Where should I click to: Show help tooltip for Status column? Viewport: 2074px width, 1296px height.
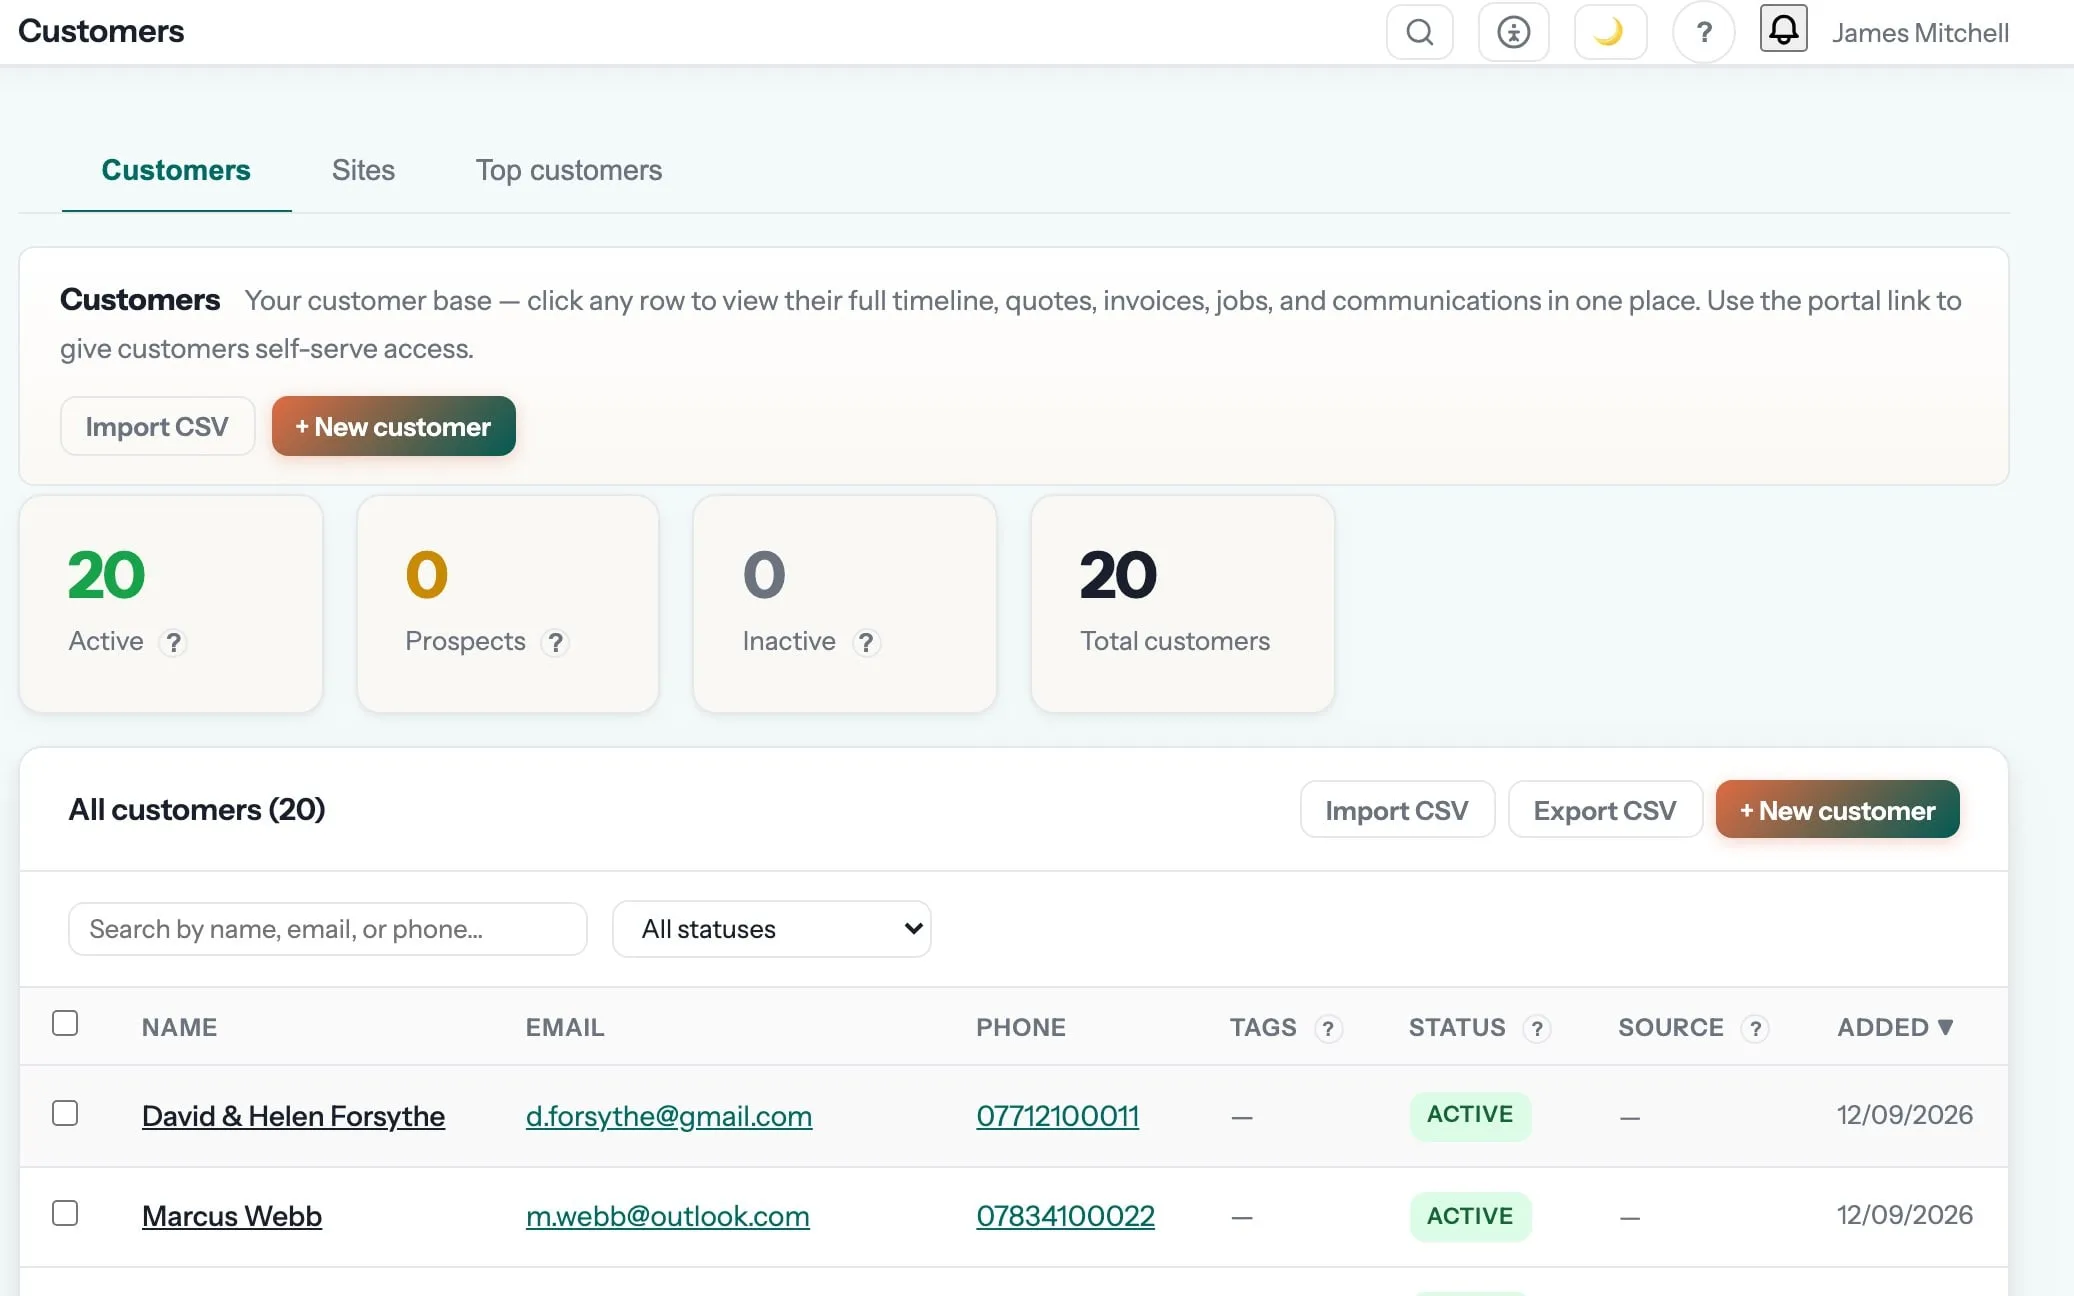(1537, 1028)
